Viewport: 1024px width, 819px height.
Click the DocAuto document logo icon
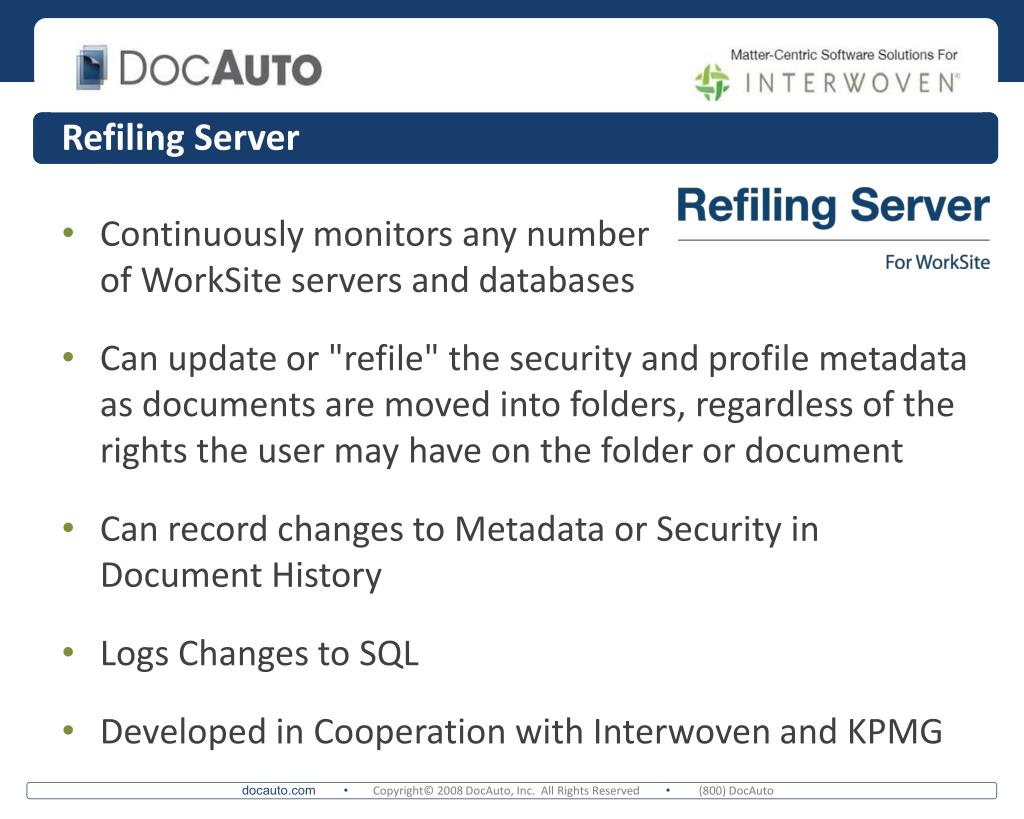pyautogui.click(x=92, y=67)
